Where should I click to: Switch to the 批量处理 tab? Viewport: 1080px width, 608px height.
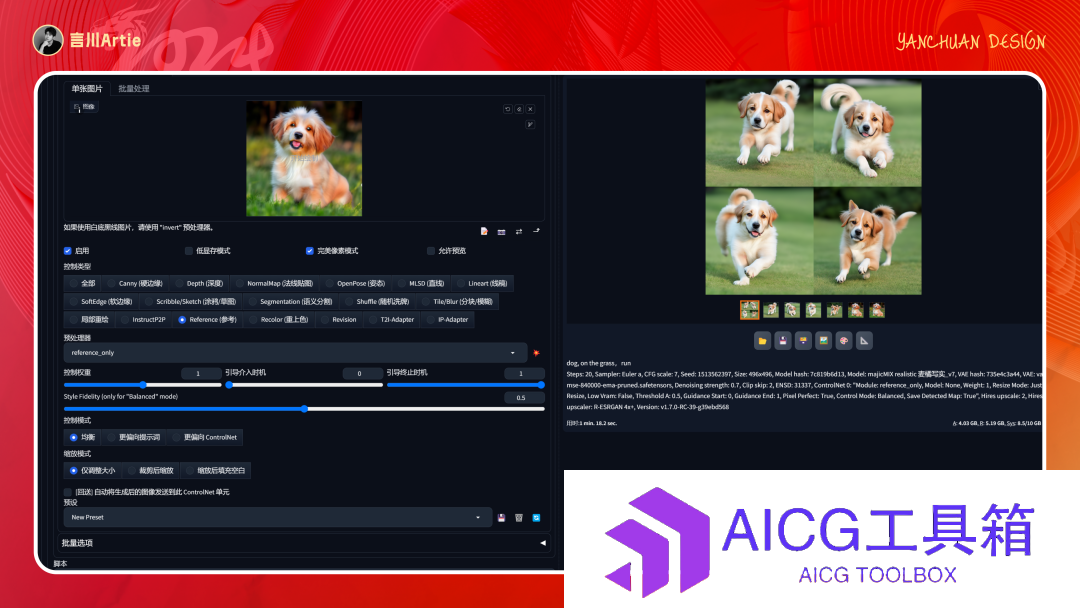click(134, 89)
